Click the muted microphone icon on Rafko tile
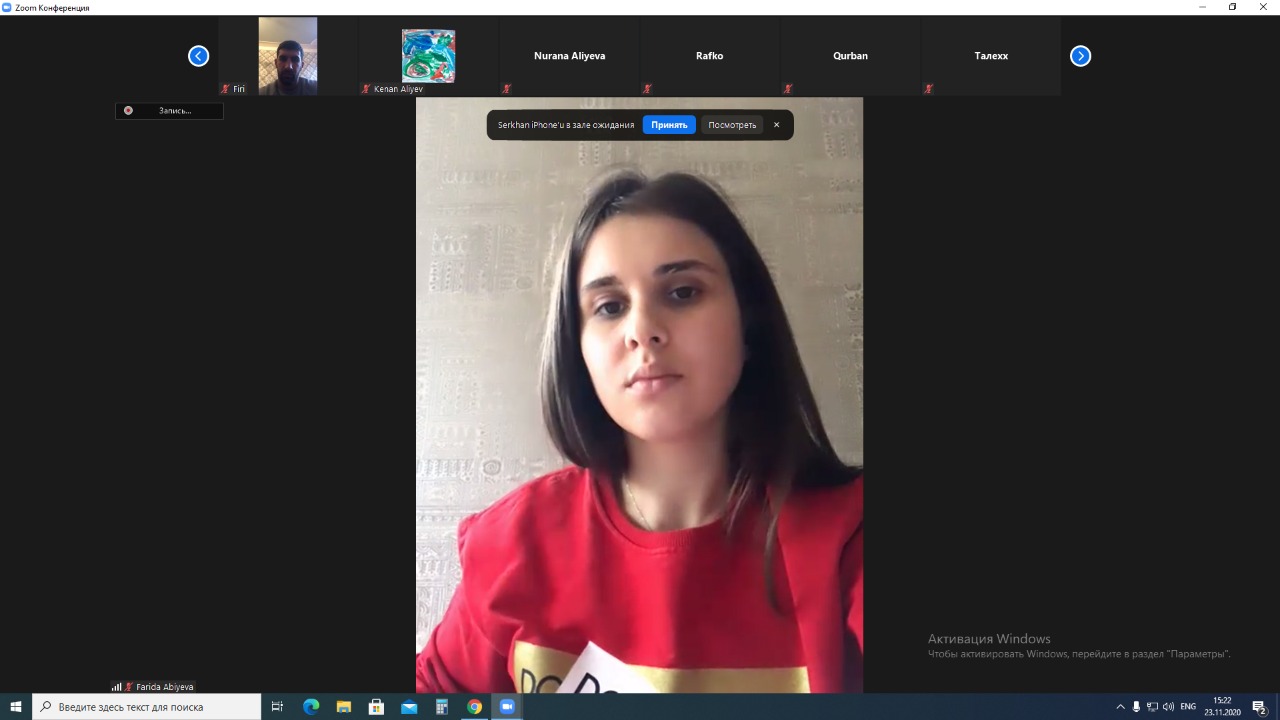 click(x=647, y=89)
